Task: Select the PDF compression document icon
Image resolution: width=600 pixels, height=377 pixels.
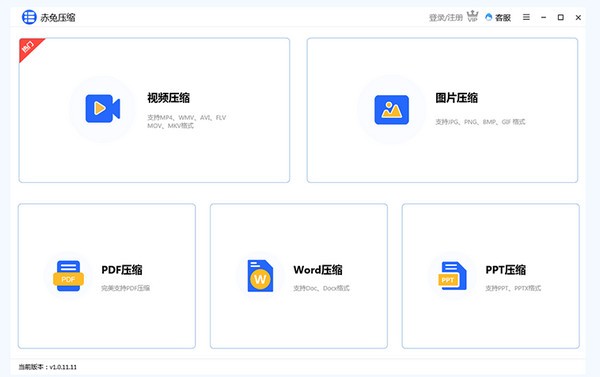Action: tap(68, 276)
